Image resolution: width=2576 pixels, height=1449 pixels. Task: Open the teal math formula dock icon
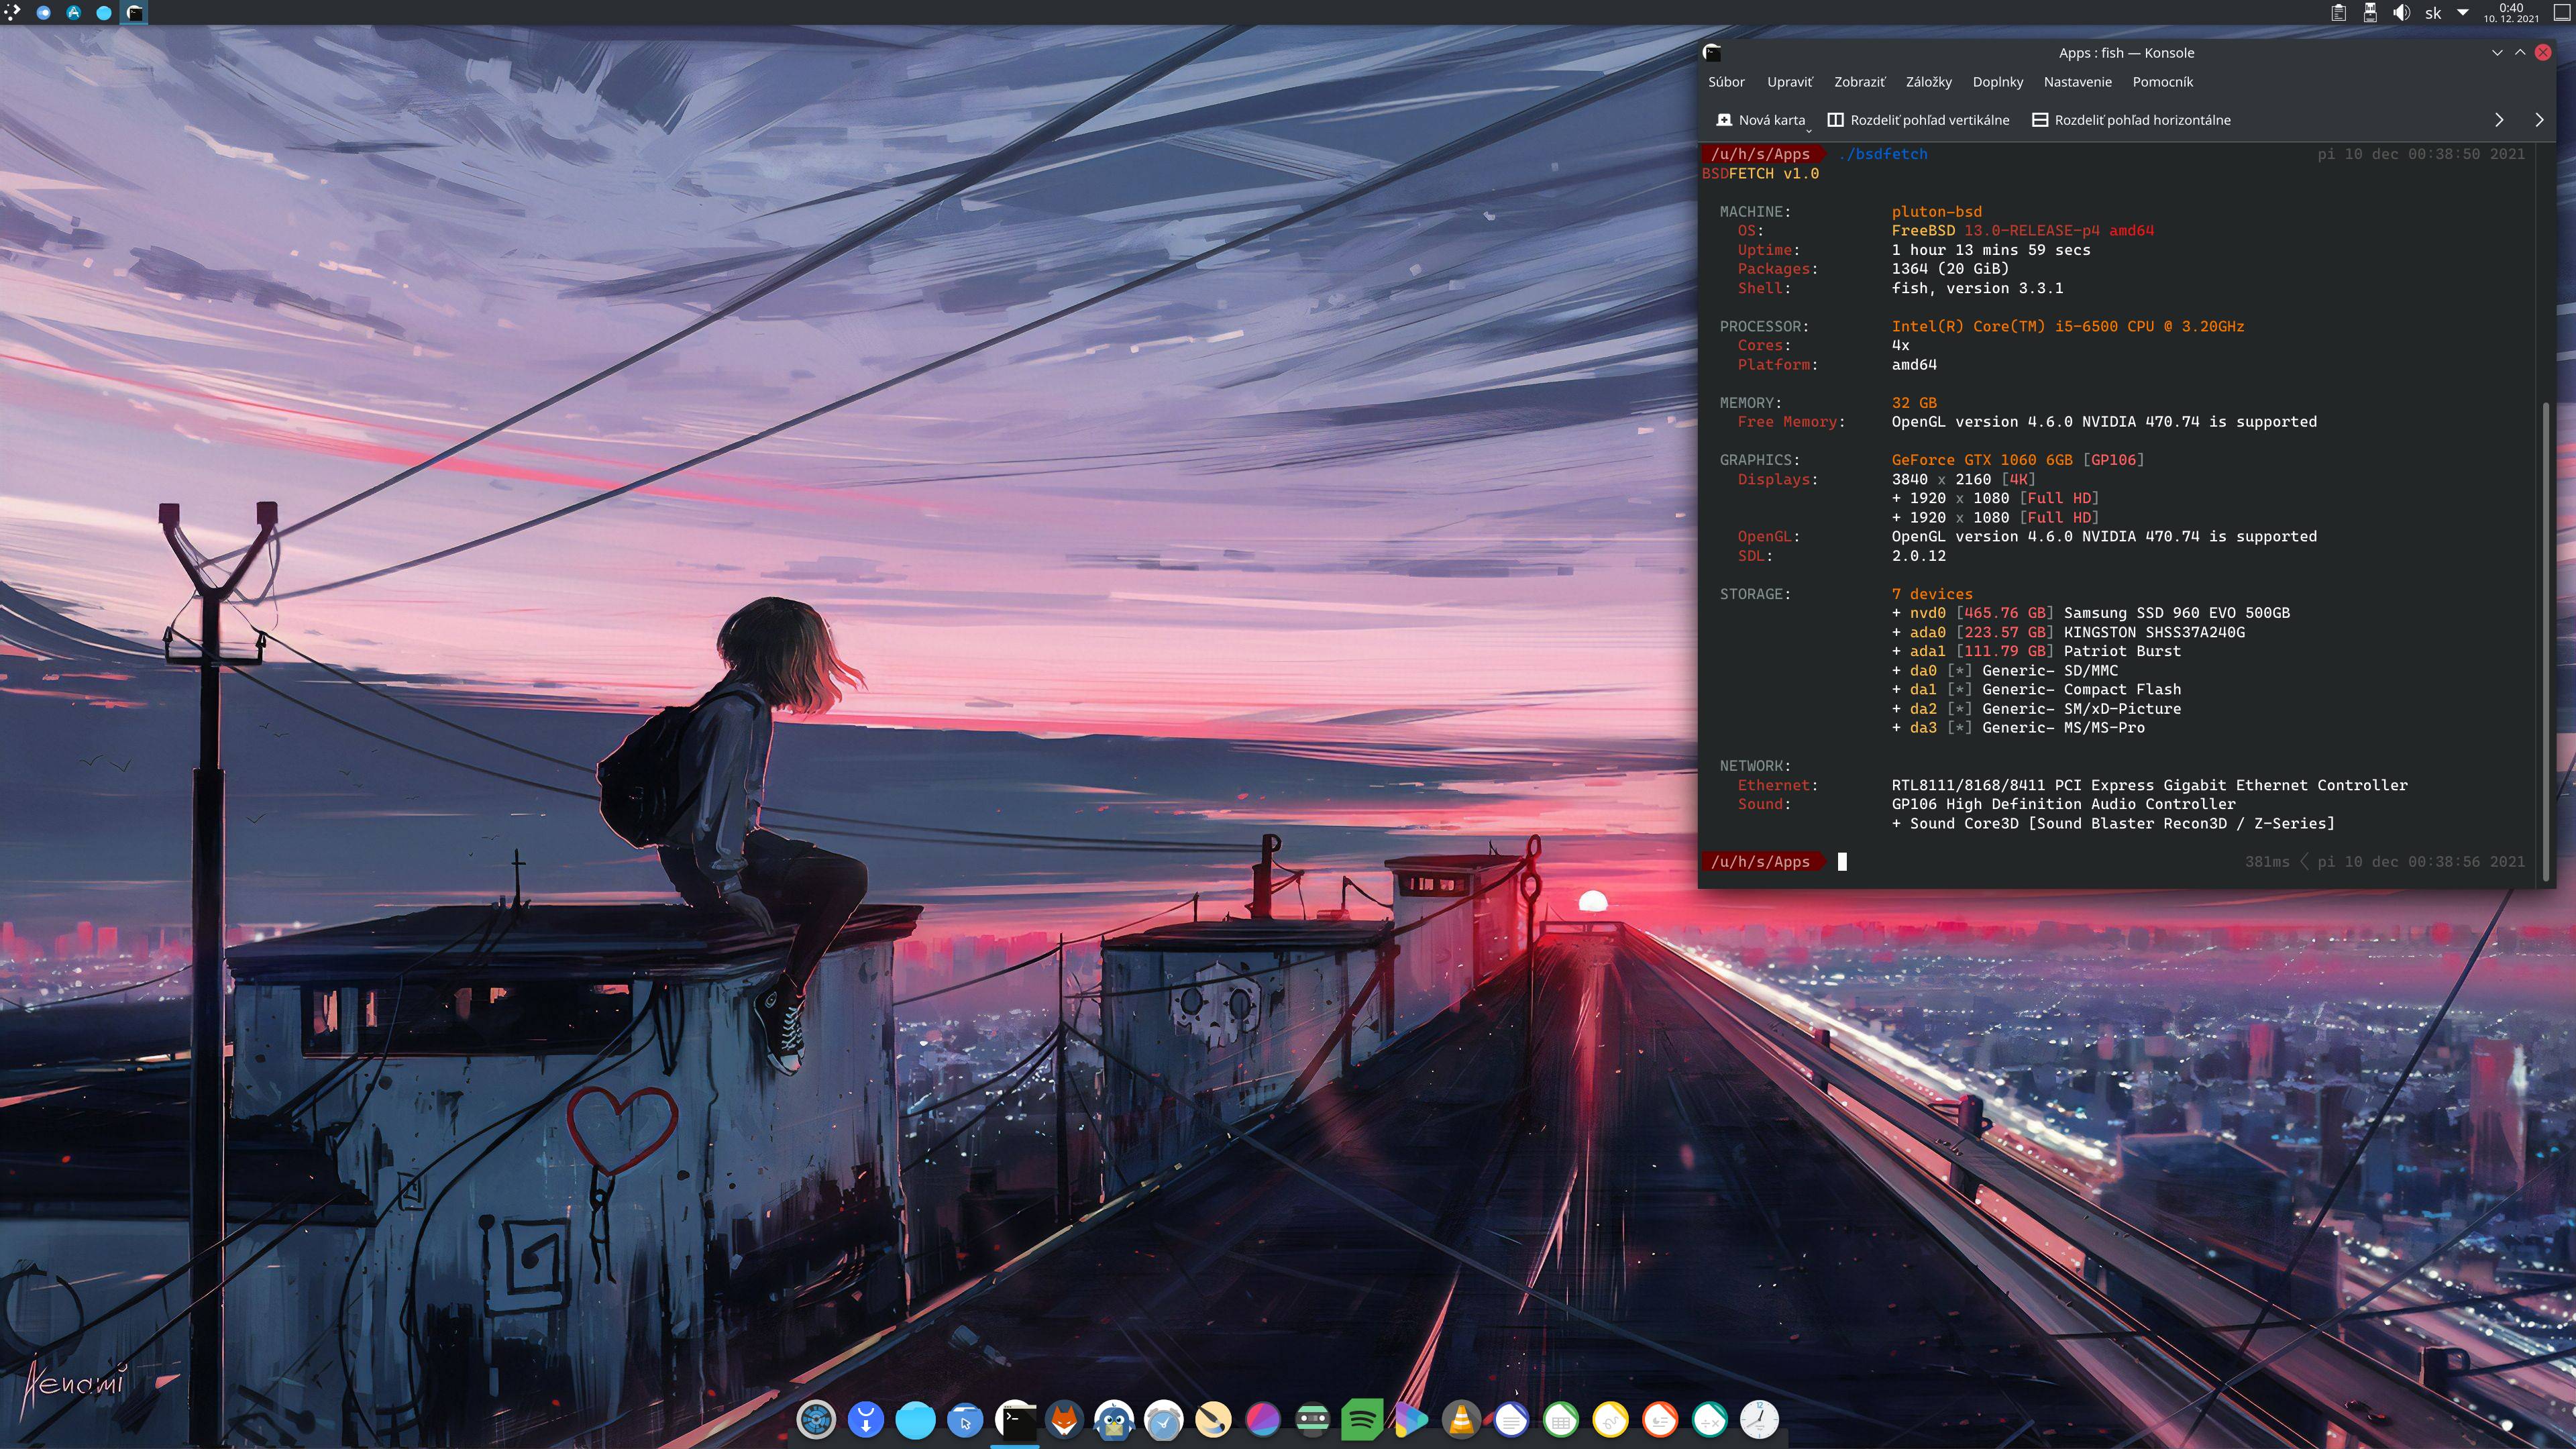[1710, 1419]
